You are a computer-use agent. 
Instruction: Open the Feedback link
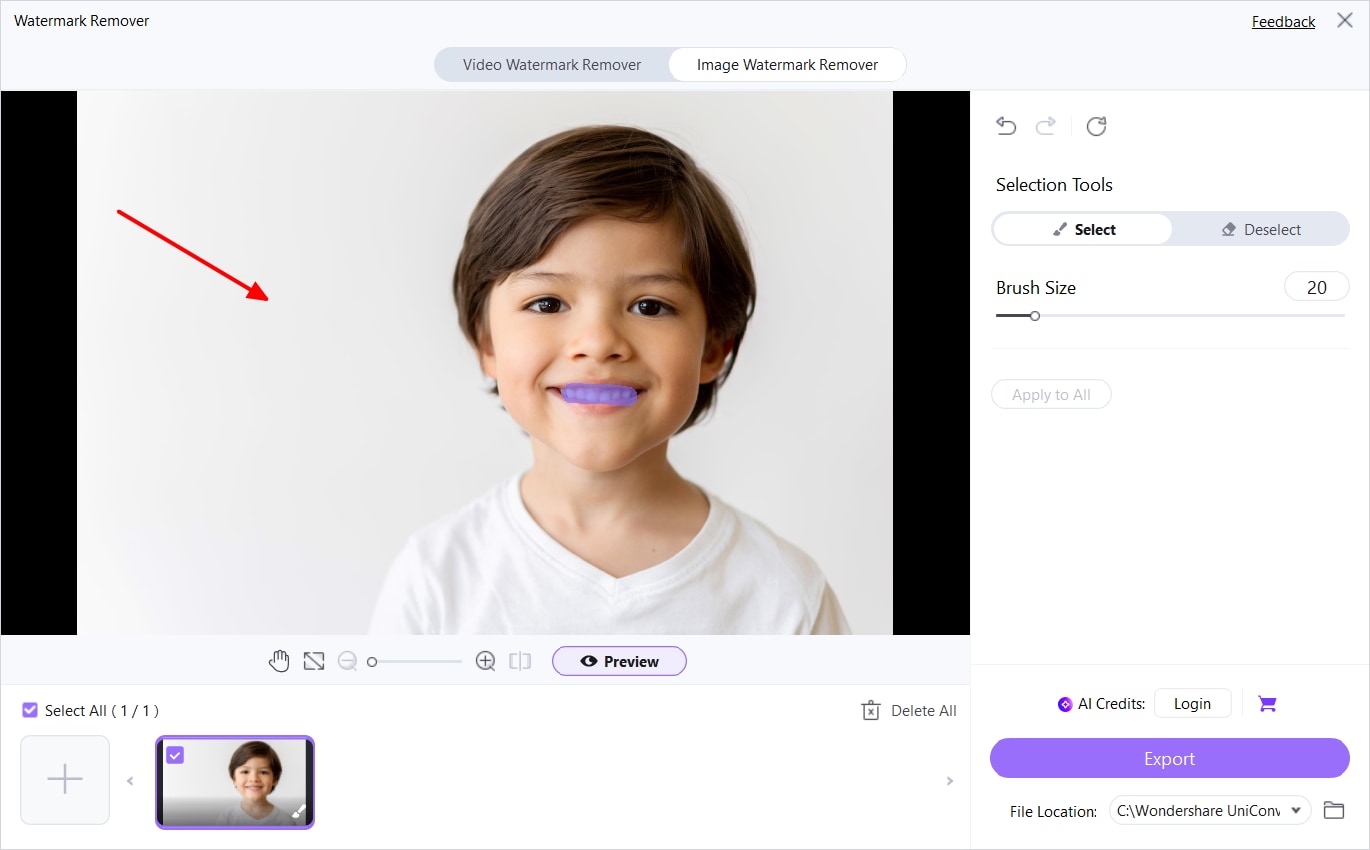(x=1283, y=21)
